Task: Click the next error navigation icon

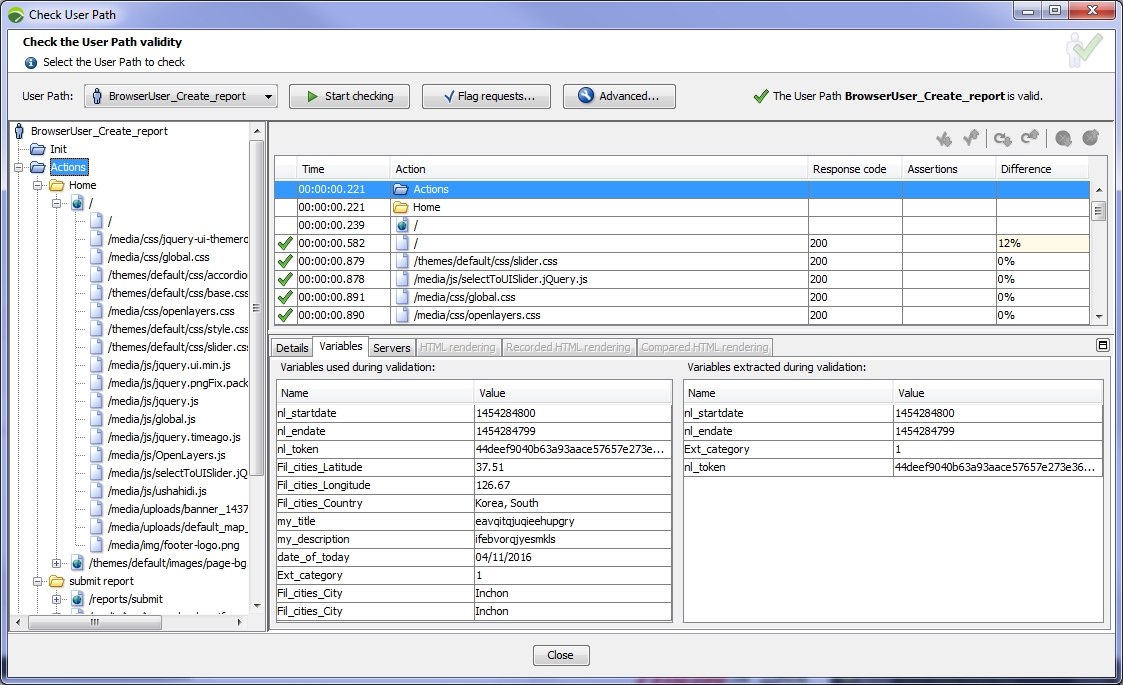Action: click(x=1063, y=138)
